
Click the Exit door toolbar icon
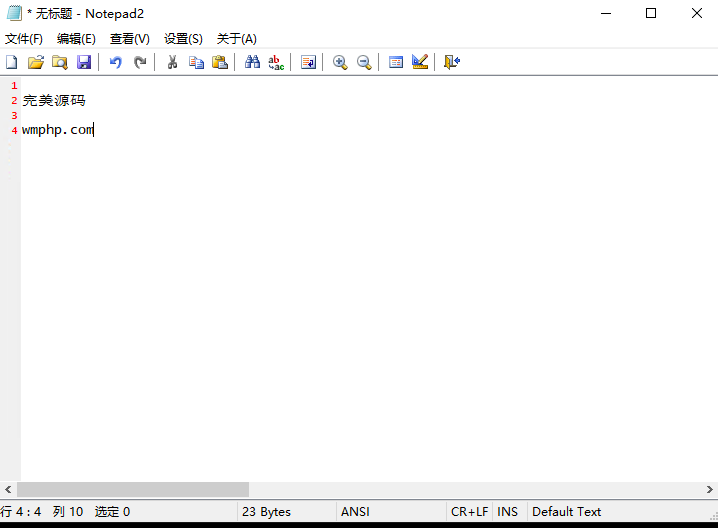click(451, 62)
